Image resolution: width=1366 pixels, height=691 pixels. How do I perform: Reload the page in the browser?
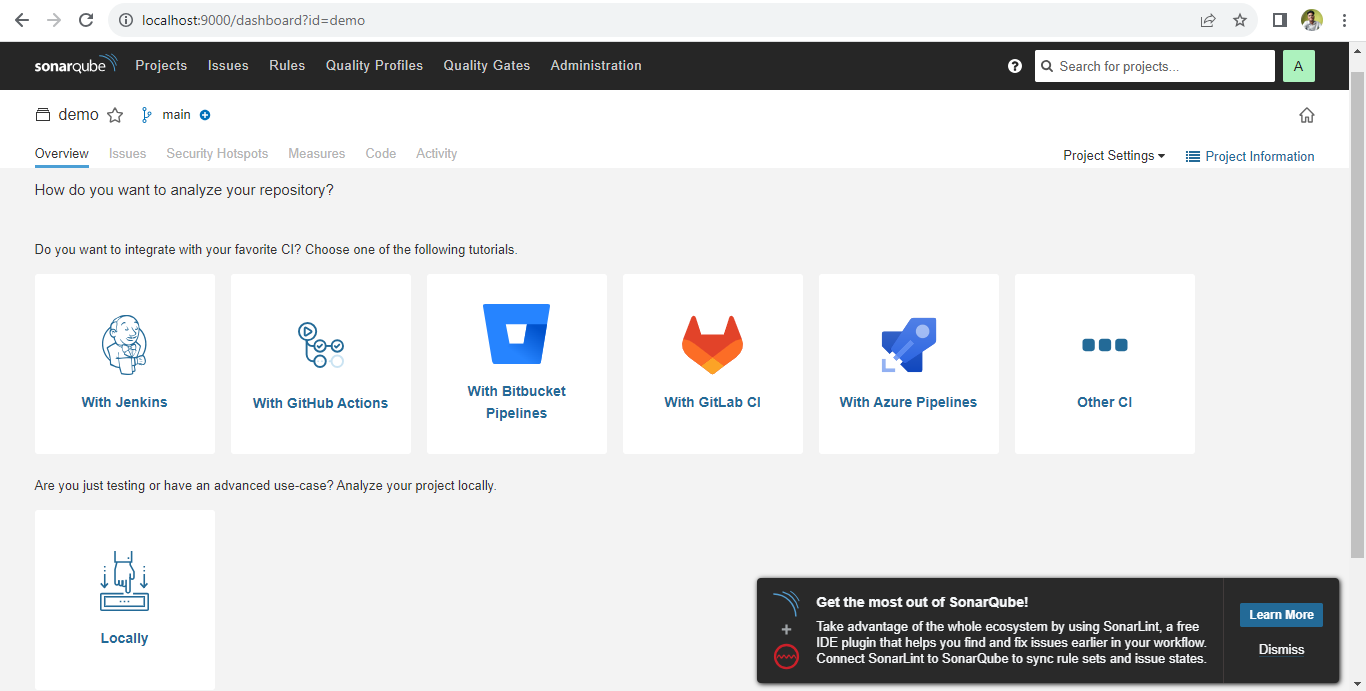[86, 20]
